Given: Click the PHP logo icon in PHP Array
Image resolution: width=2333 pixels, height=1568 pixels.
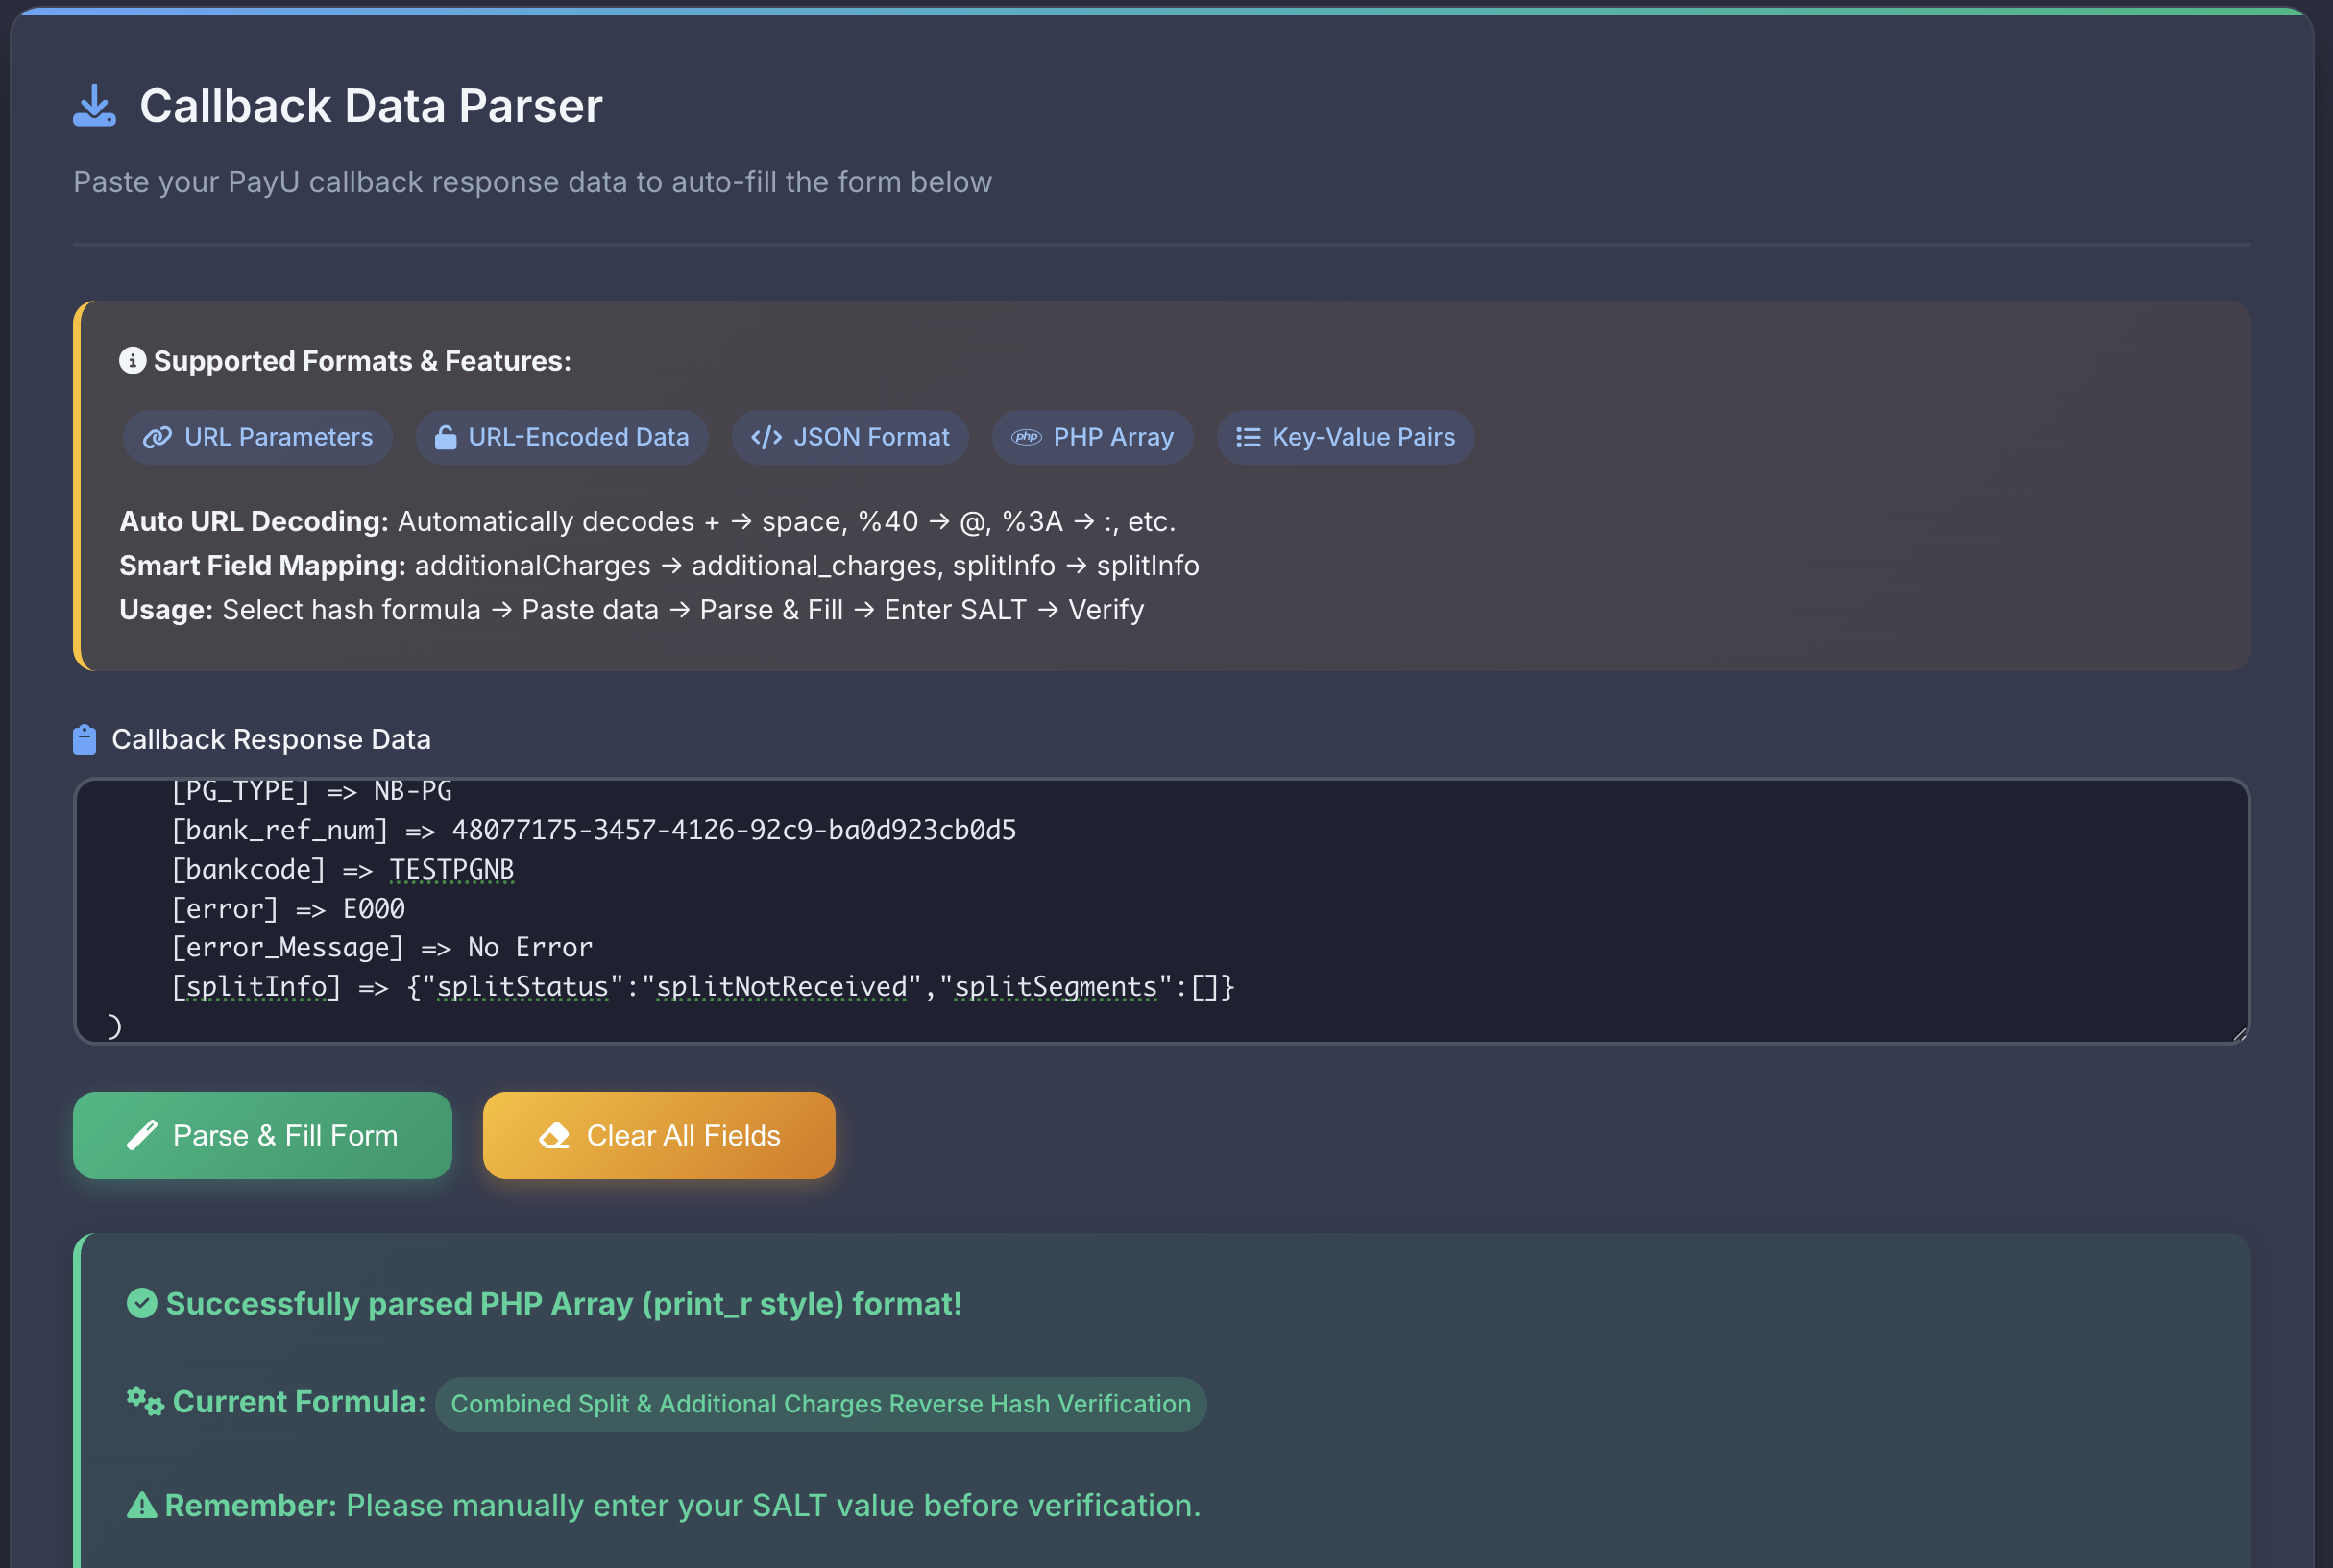Looking at the screenshot, I should [x=1026, y=437].
